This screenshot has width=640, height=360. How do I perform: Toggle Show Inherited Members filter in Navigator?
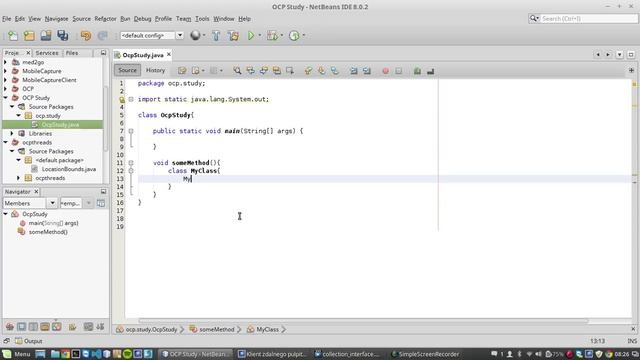[10, 327]
